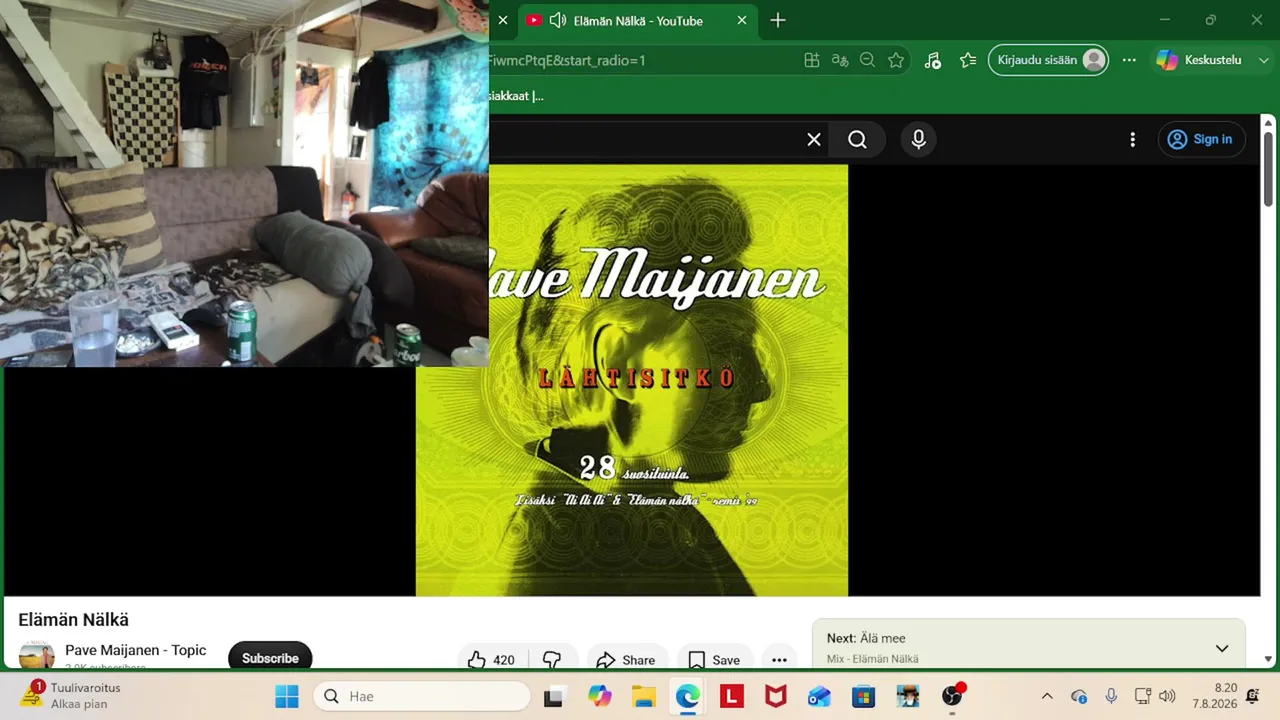The height and width of the screenshot is (720, 1280).
Task: Open the notification center bell icon
Action: click(1253, 696)
